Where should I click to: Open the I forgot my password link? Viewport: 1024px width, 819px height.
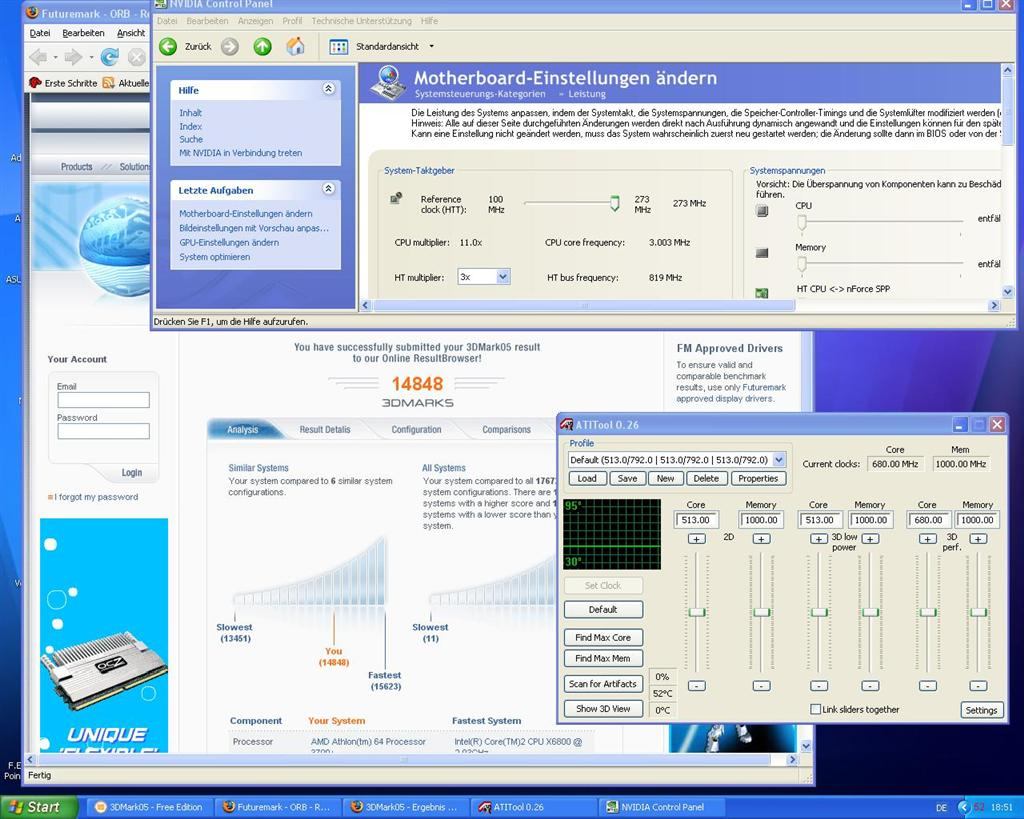point(96,497)
